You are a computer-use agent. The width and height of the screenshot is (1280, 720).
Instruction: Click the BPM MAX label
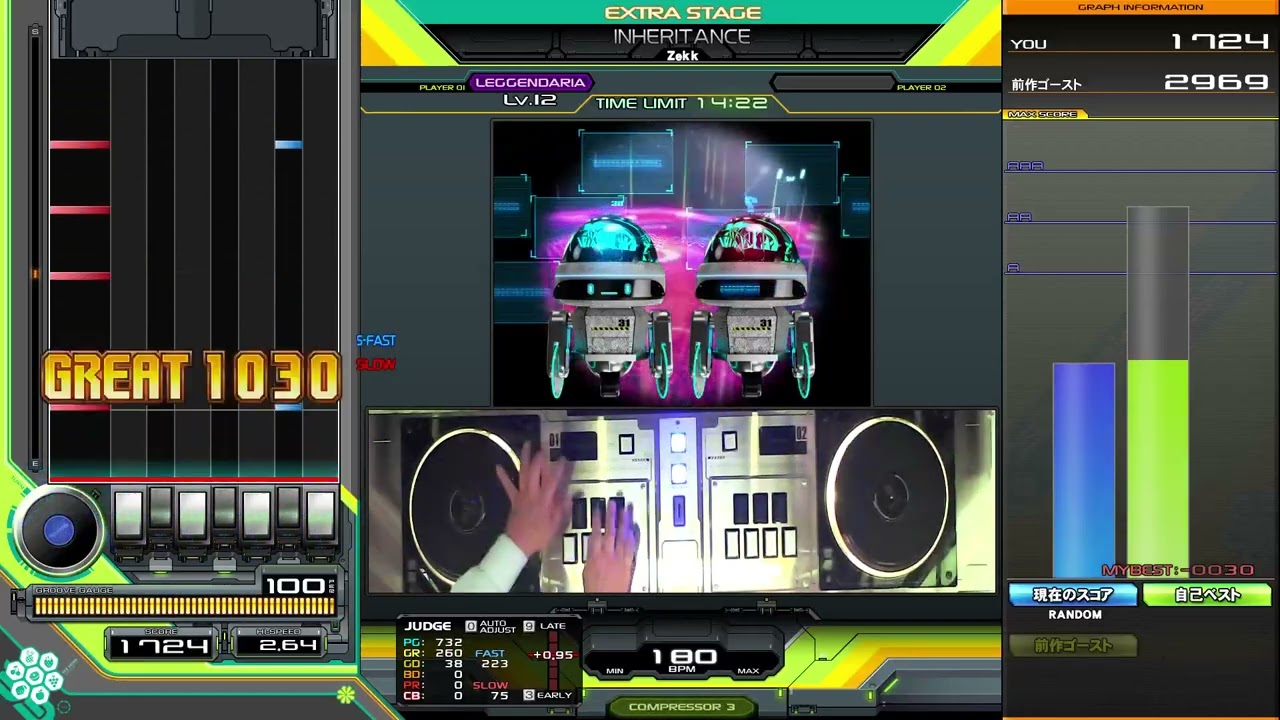pos(748,671)
